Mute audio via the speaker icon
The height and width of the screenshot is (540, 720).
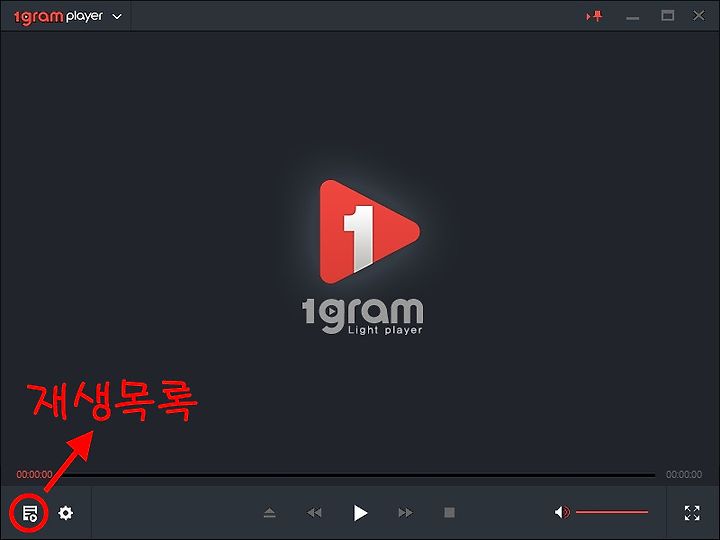tap(562, 512)
